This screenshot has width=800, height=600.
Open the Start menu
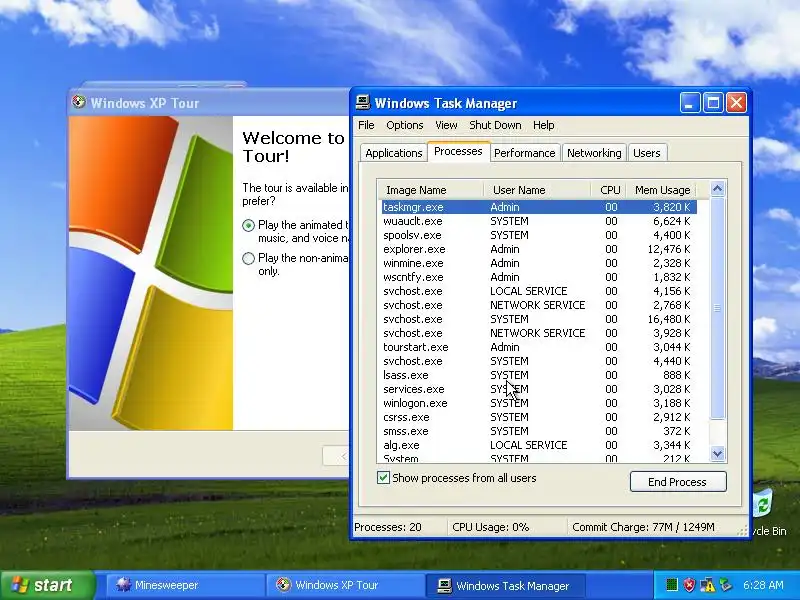47,585
